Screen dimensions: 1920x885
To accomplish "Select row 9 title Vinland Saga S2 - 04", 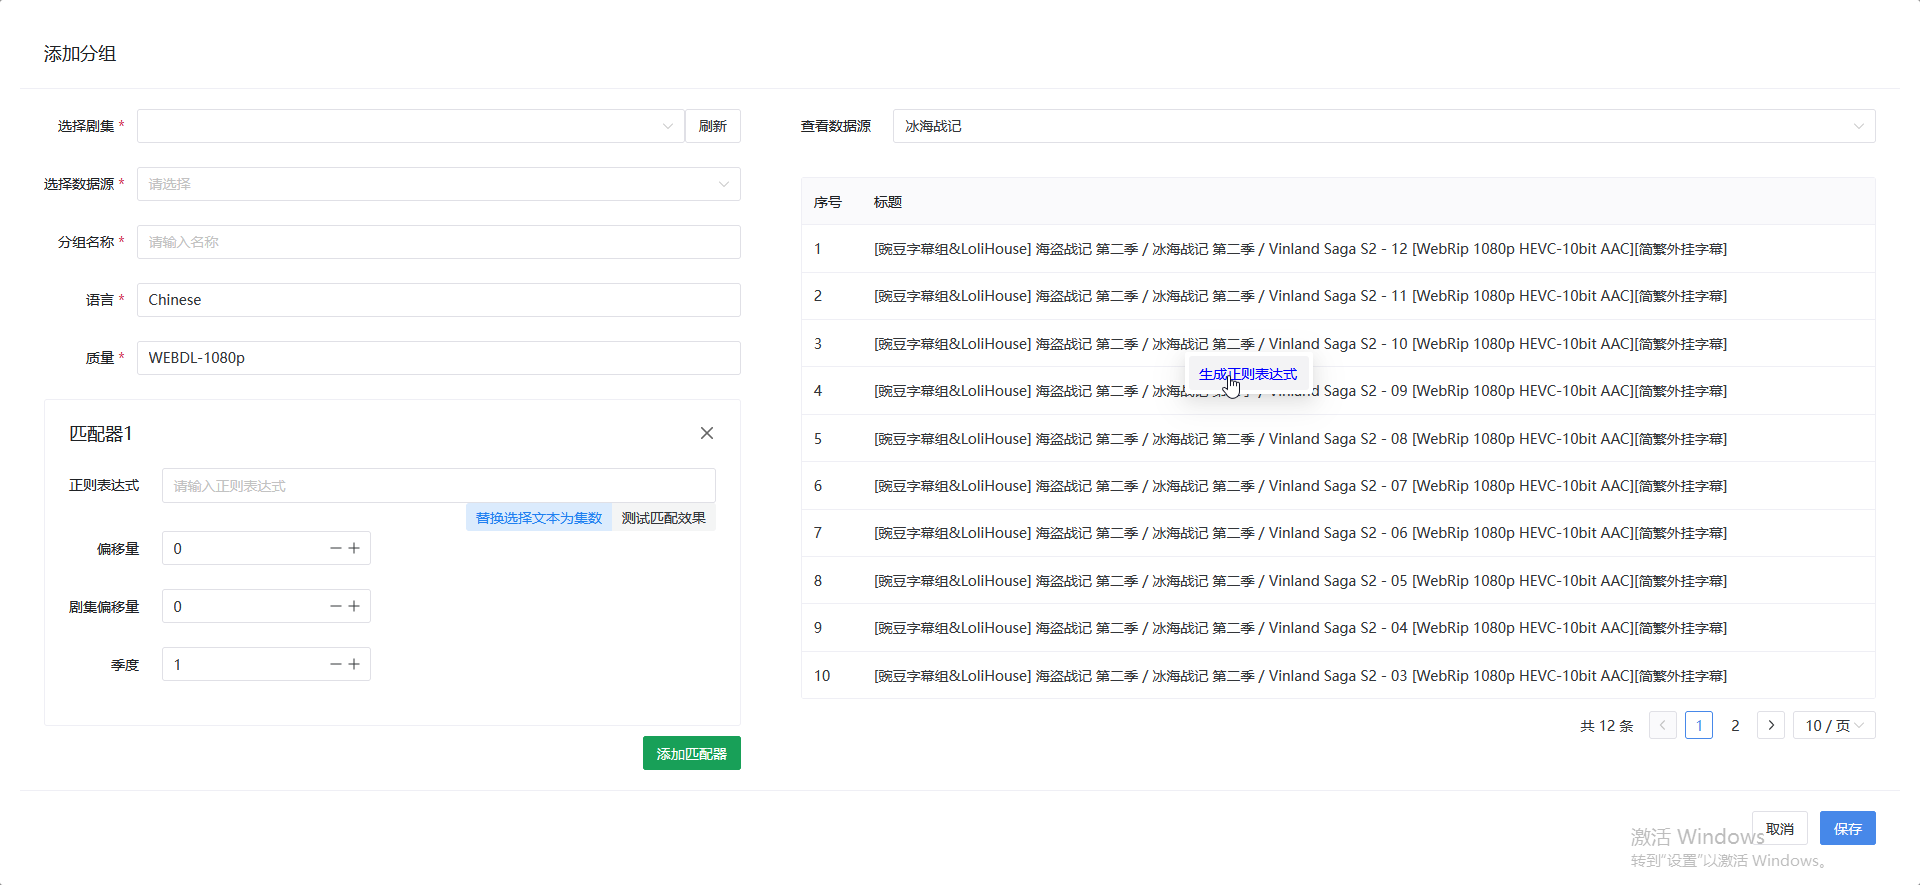I will pyautogui.click(x=1300, y=628).
